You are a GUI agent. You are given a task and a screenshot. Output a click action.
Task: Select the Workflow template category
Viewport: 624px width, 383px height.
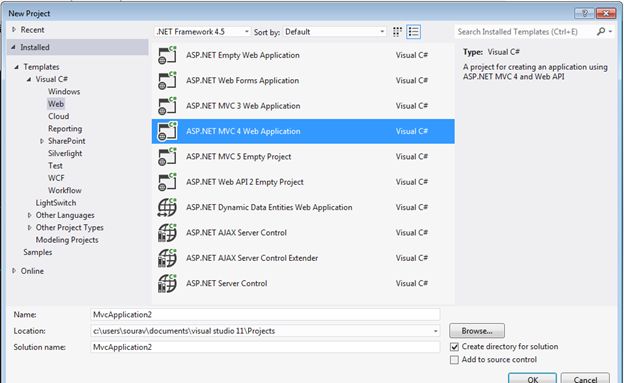pyautogui.click(x=64, y=190)
